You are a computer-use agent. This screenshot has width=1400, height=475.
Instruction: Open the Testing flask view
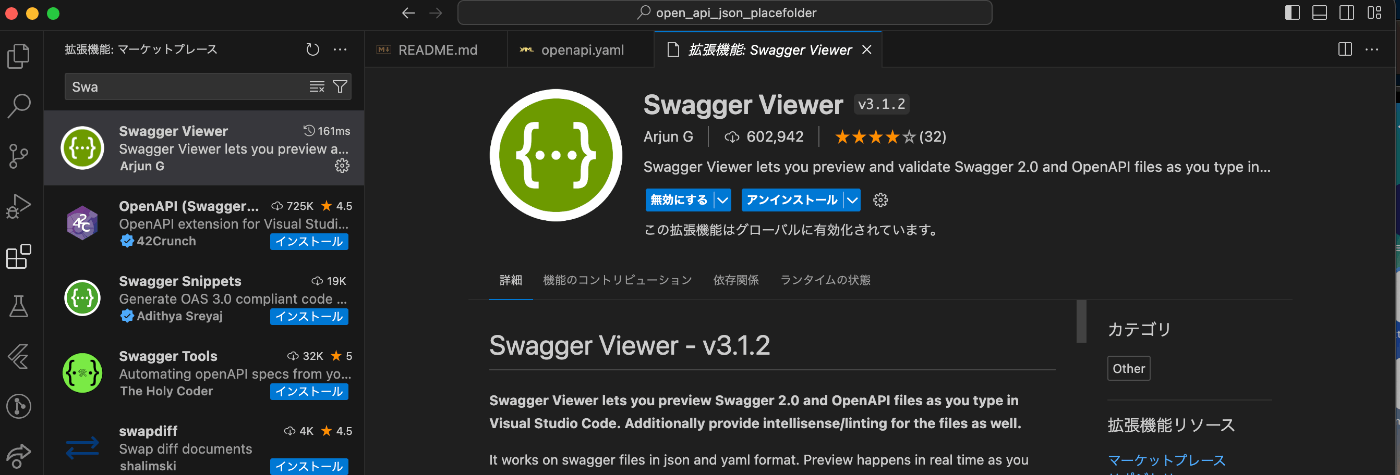[x=18, y=306]
